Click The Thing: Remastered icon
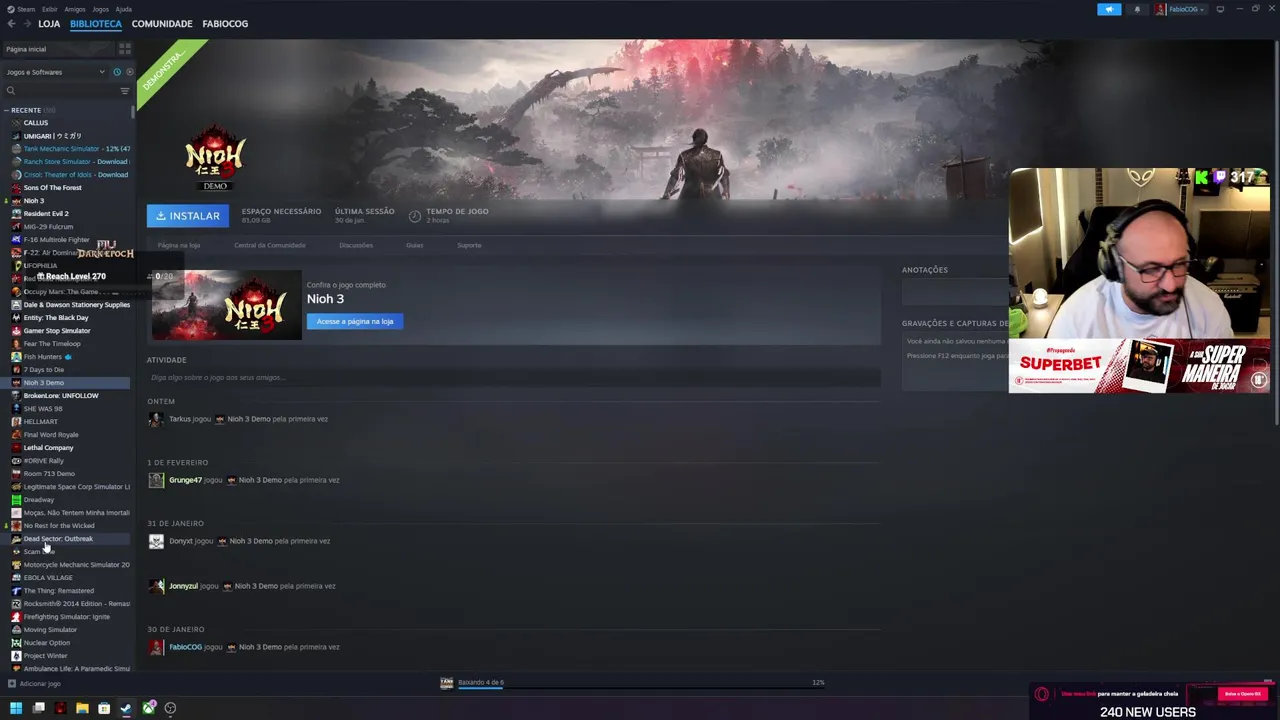This screenshot has height=720, width=1280. [x=16, y=591]
